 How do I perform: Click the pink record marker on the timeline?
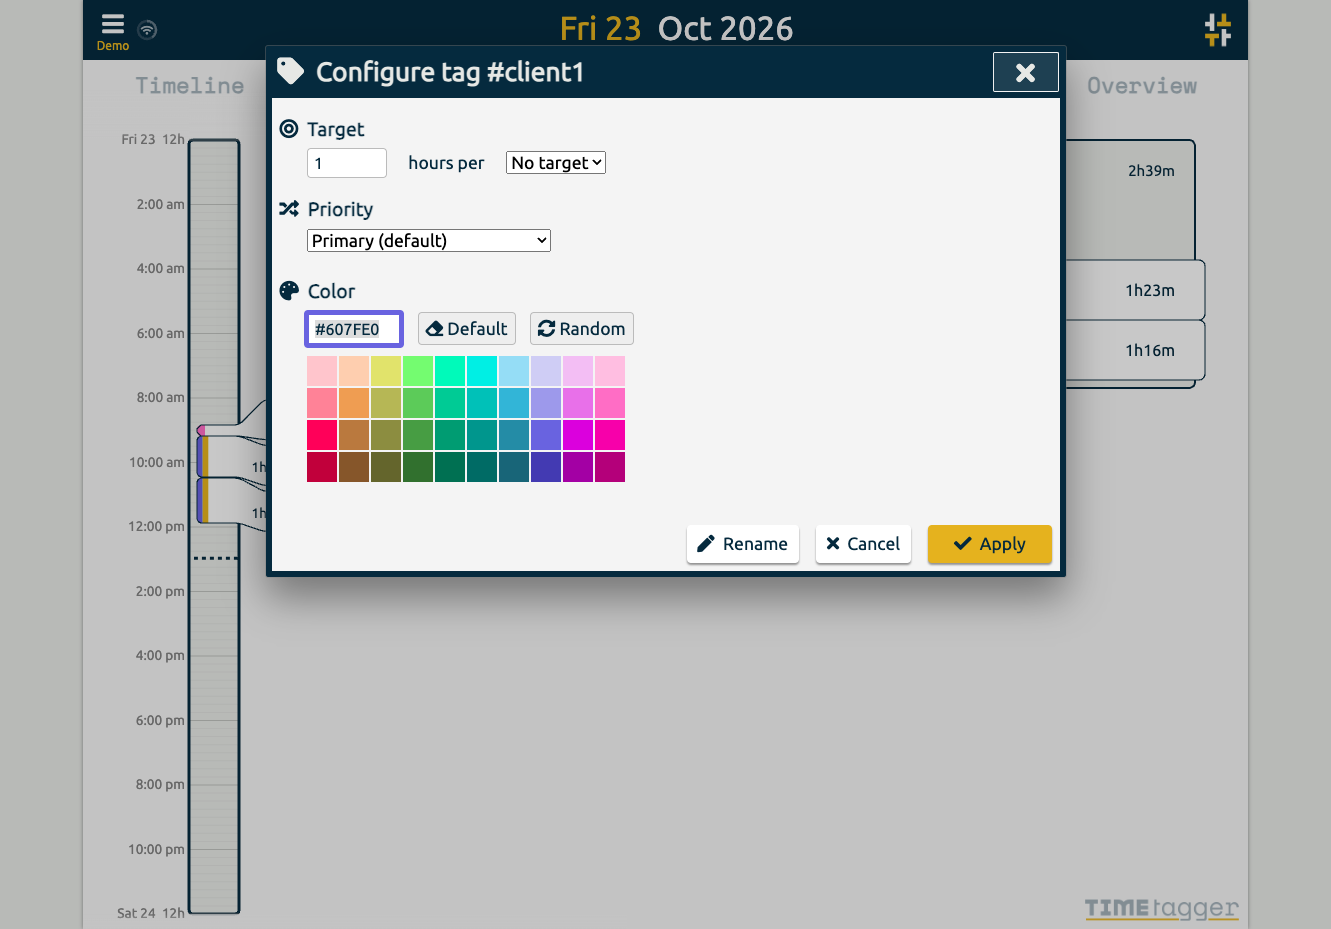tap(201, 430)
